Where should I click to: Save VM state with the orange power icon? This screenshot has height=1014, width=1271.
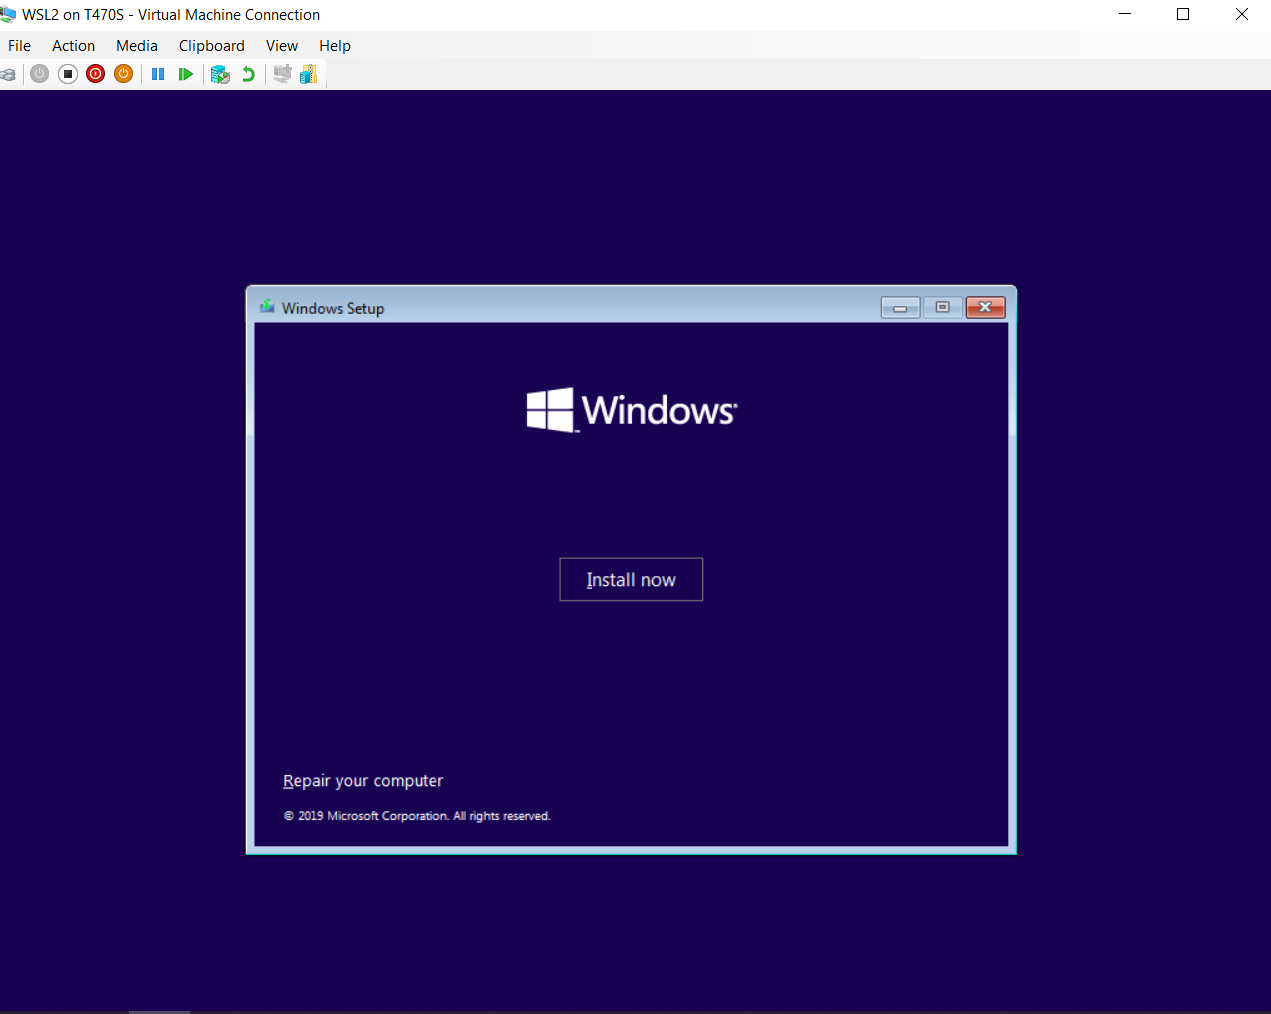[124, 74]
